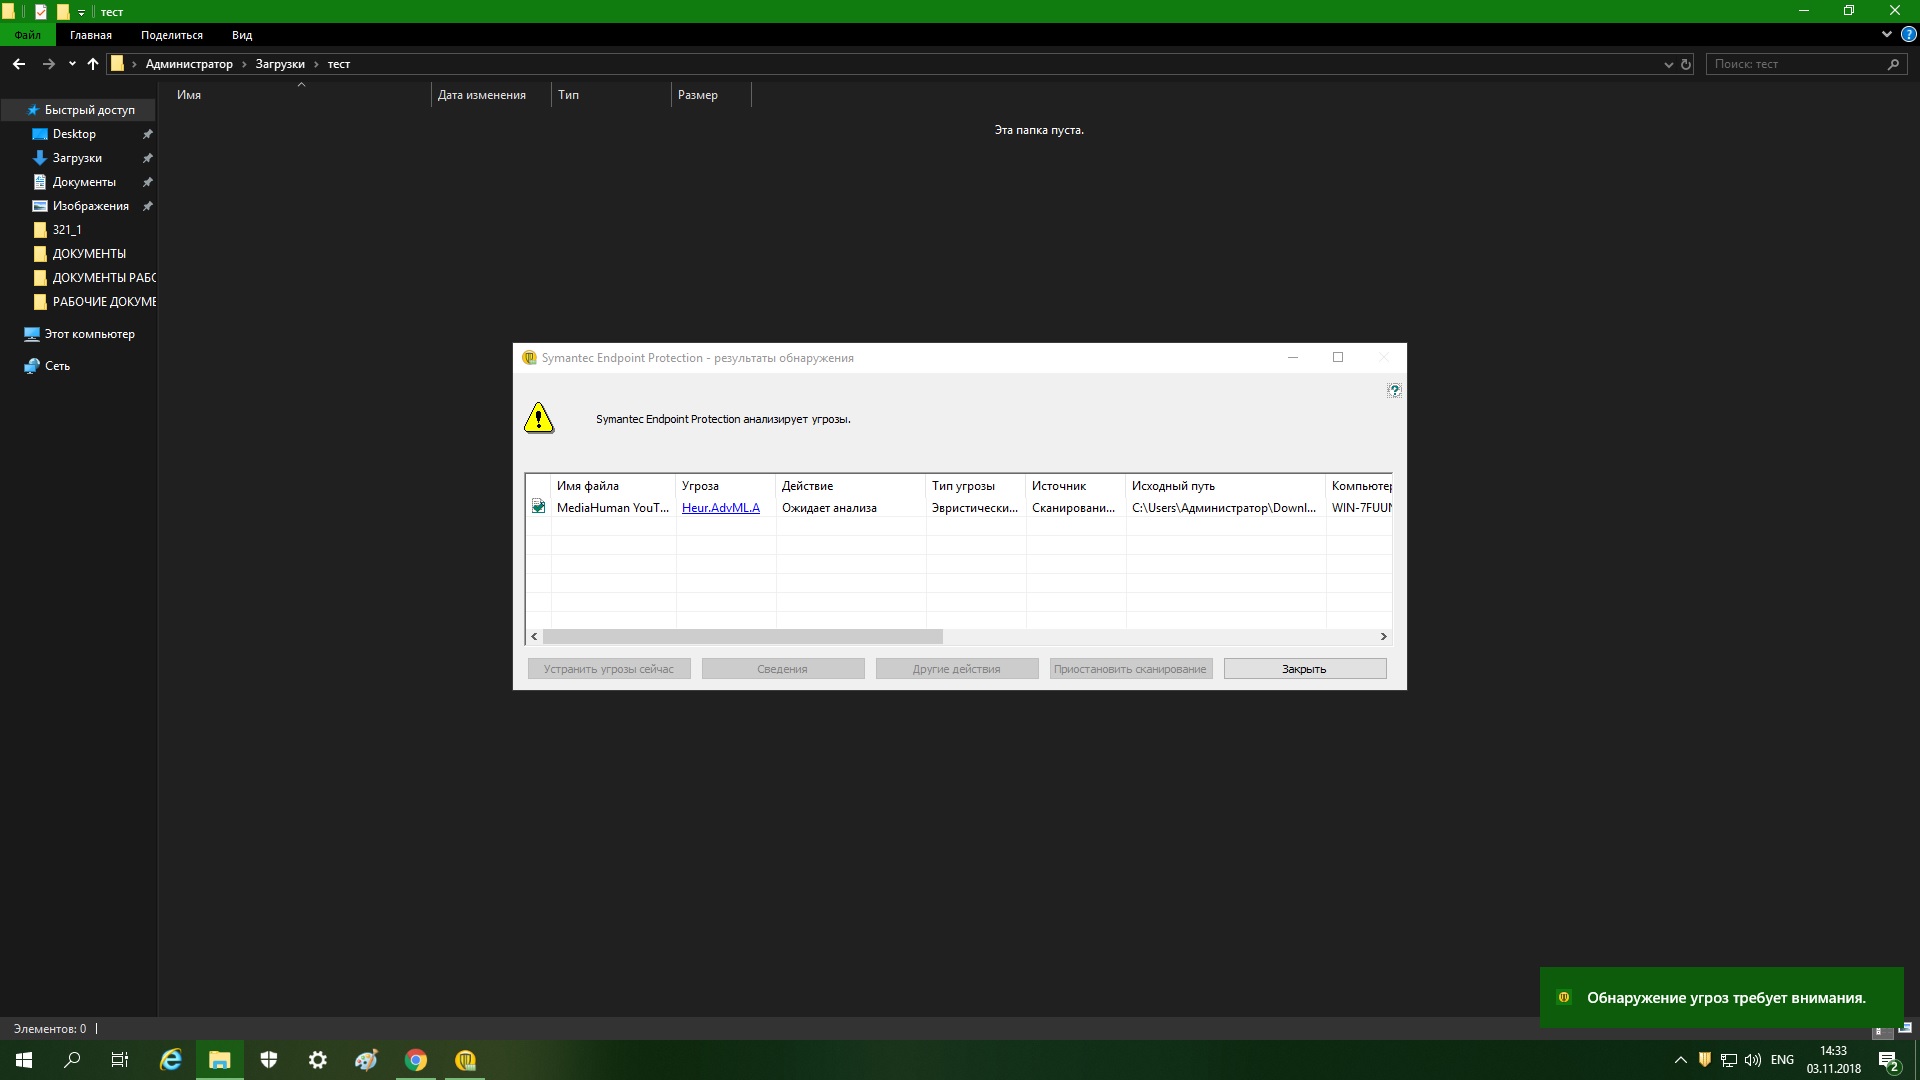Click the search field Поиск: тест

pos(1795,64)
